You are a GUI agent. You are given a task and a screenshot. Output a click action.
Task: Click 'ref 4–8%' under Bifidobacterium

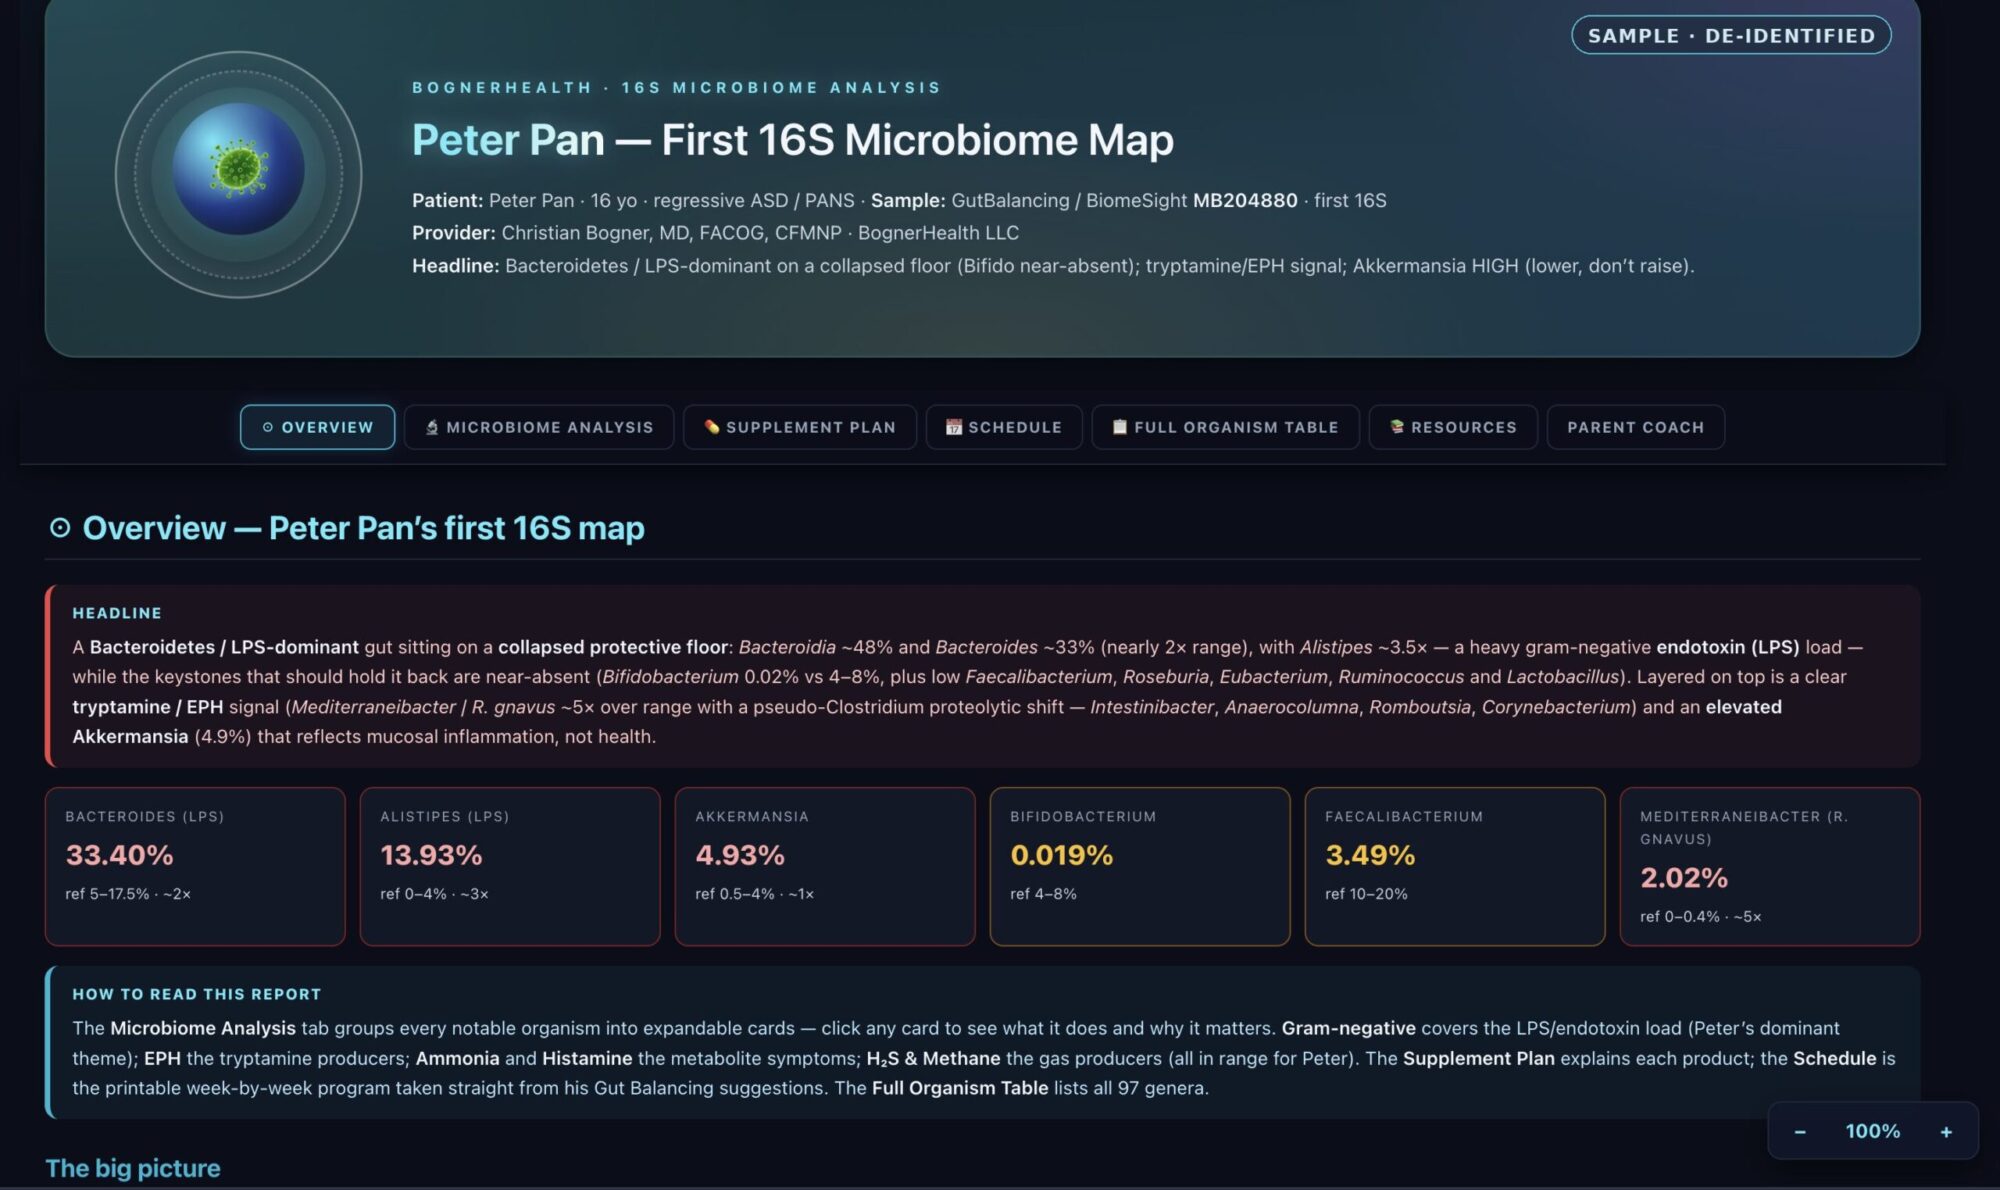(1043, 894)
